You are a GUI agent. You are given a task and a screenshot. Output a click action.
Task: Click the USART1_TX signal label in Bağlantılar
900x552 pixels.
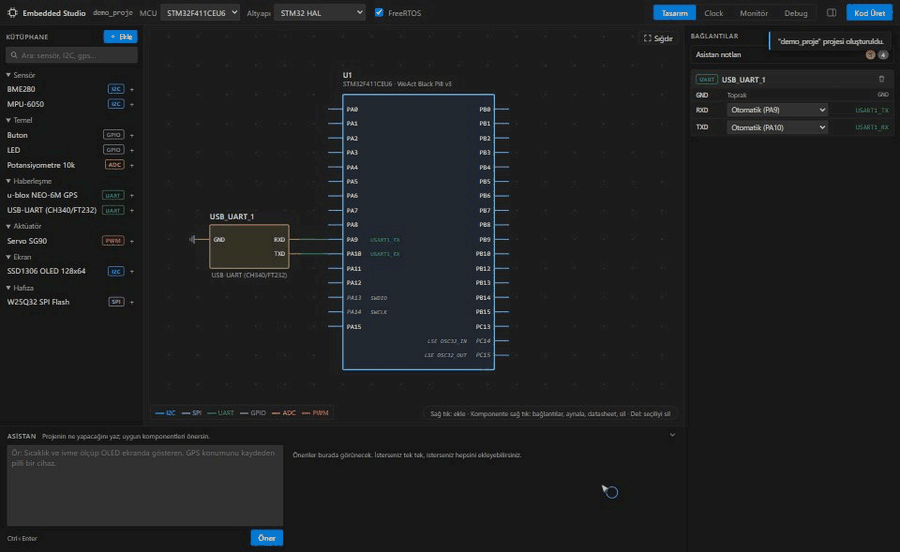click(x=871, y=110)
